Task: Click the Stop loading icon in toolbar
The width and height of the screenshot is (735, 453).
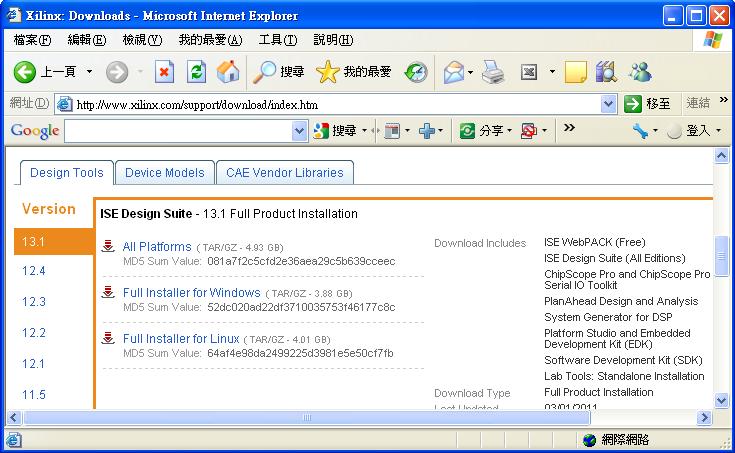Action: pyautogui.click(x=165, y=71)
